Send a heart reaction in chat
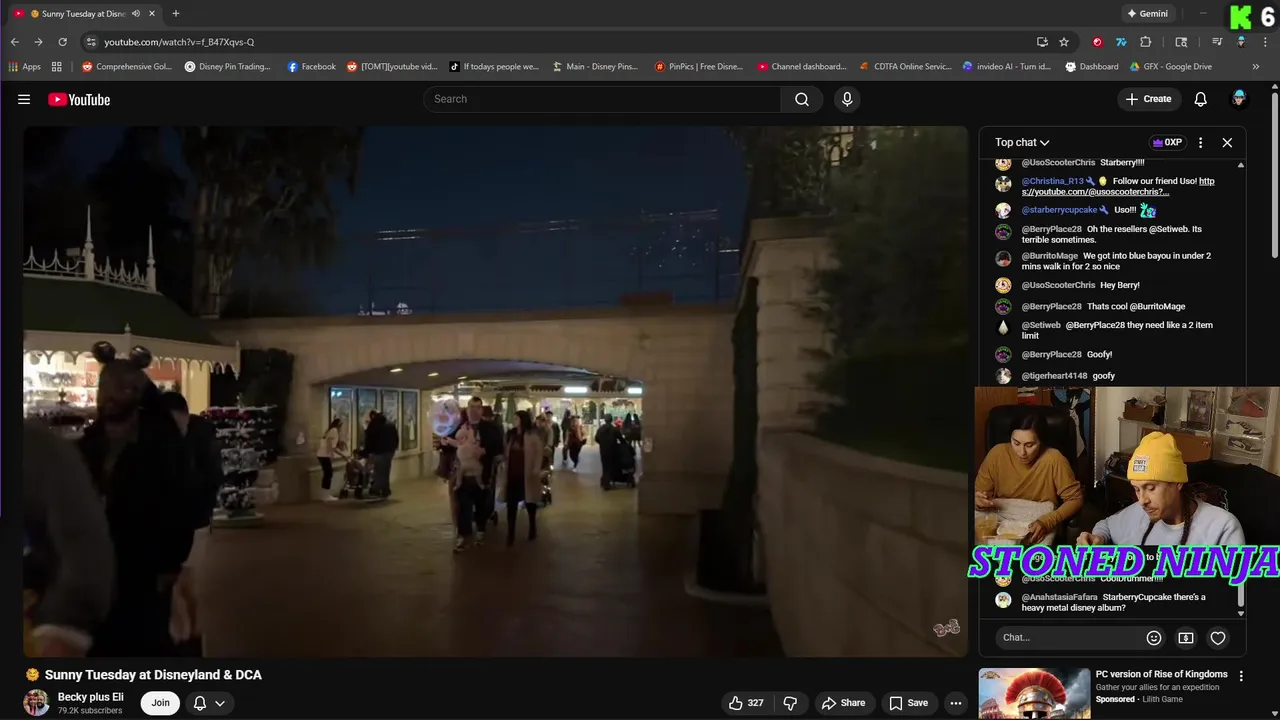 point(1218,638)
